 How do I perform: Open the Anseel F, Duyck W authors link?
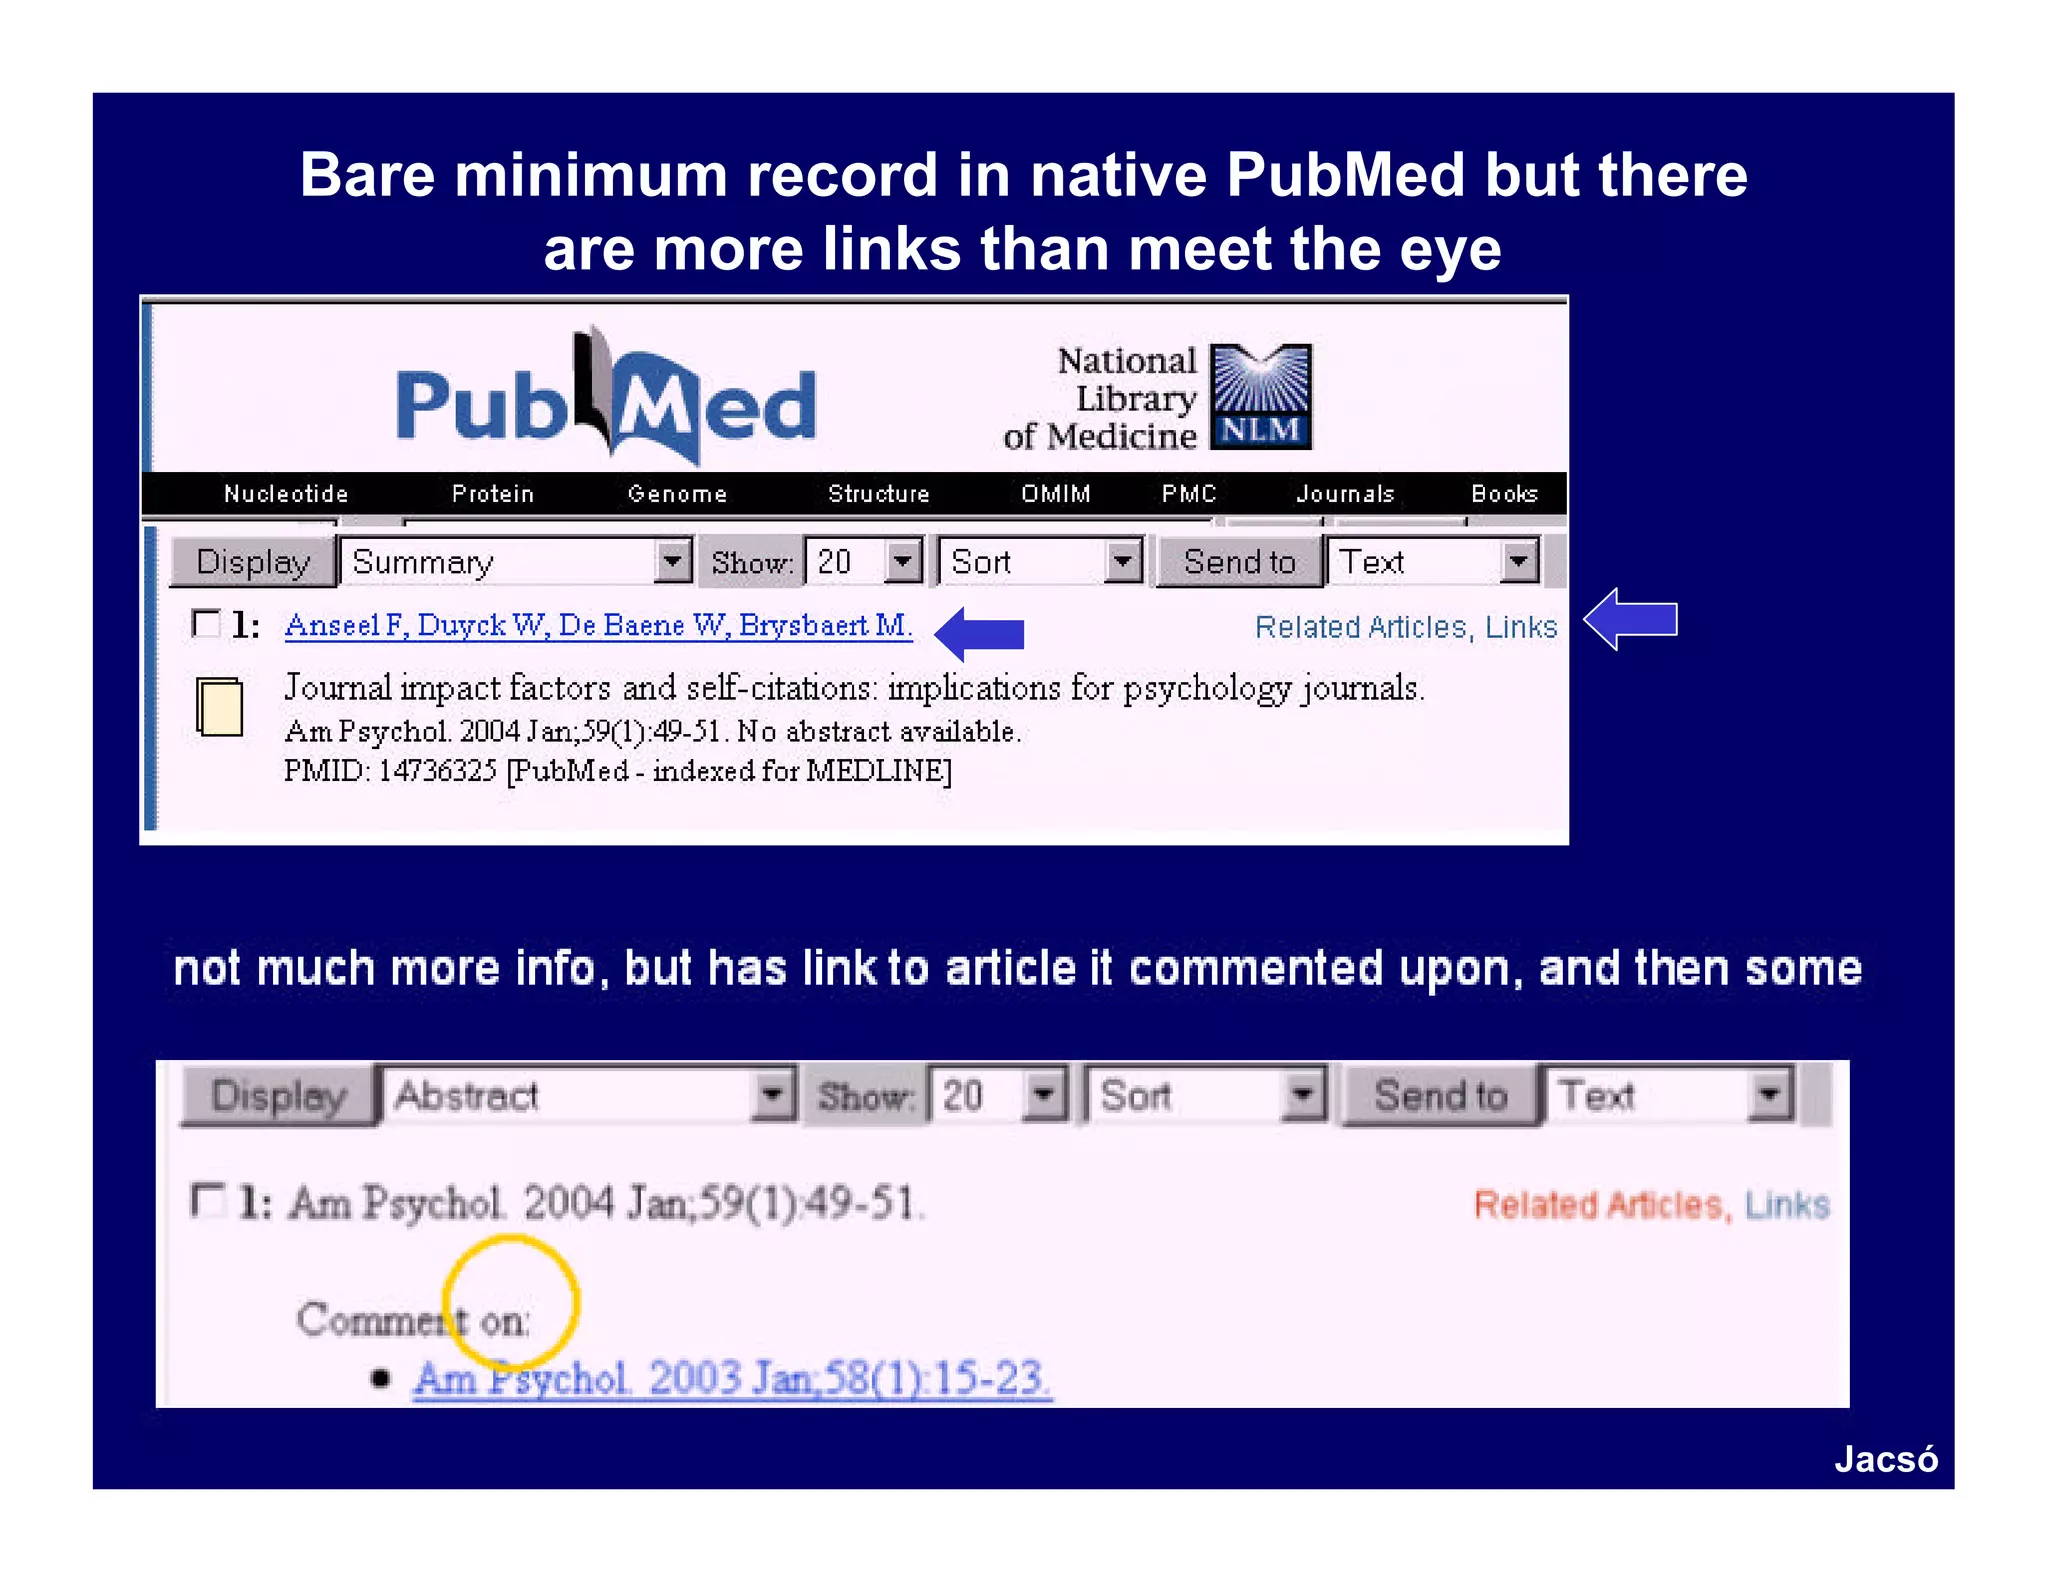tap(598, 625)
